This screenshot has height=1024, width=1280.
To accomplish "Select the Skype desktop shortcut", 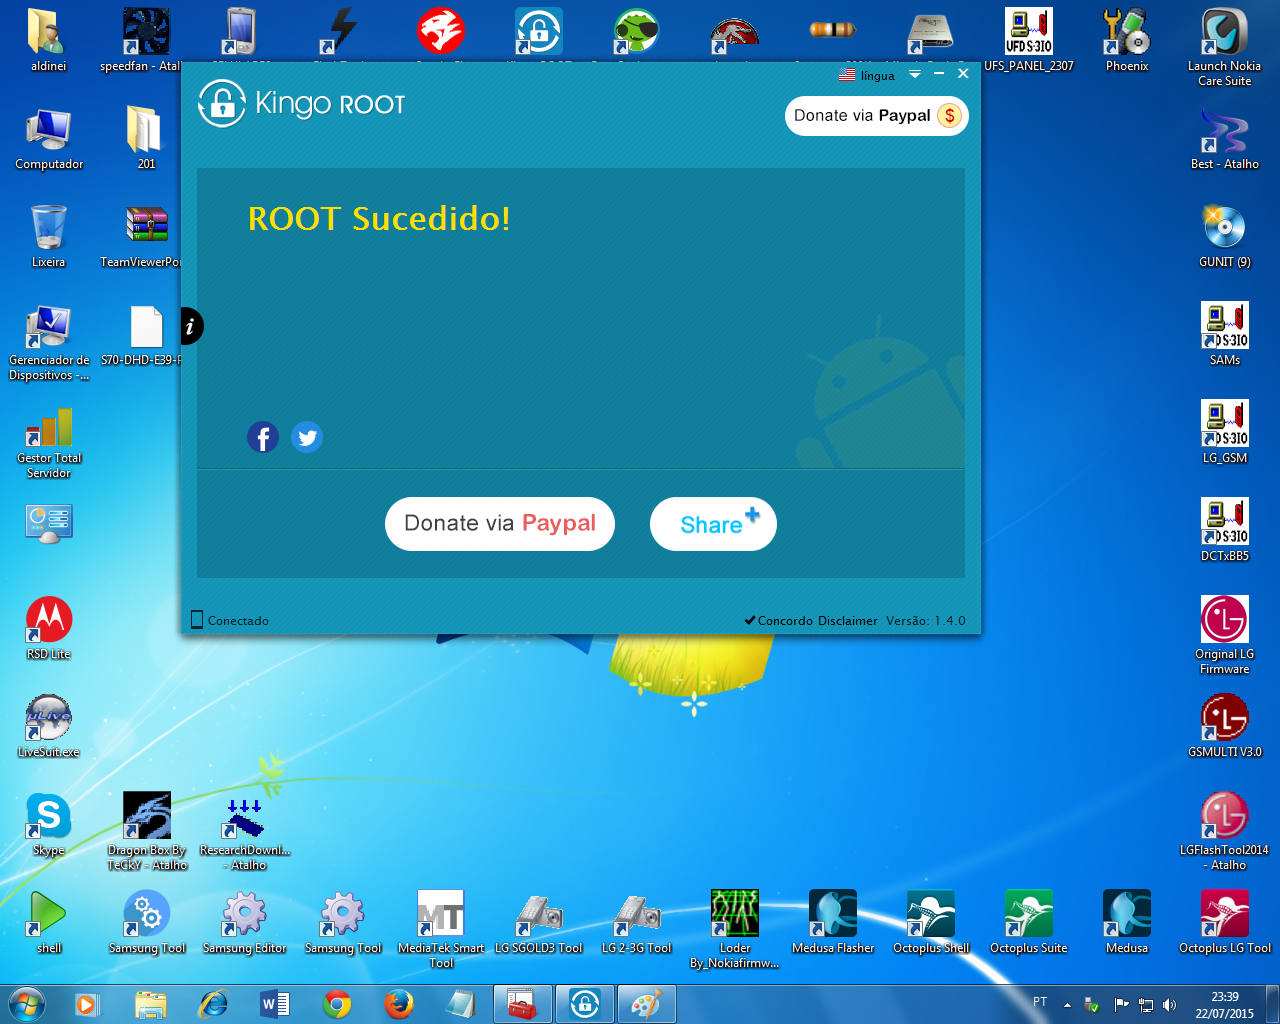I will point(49,824).
